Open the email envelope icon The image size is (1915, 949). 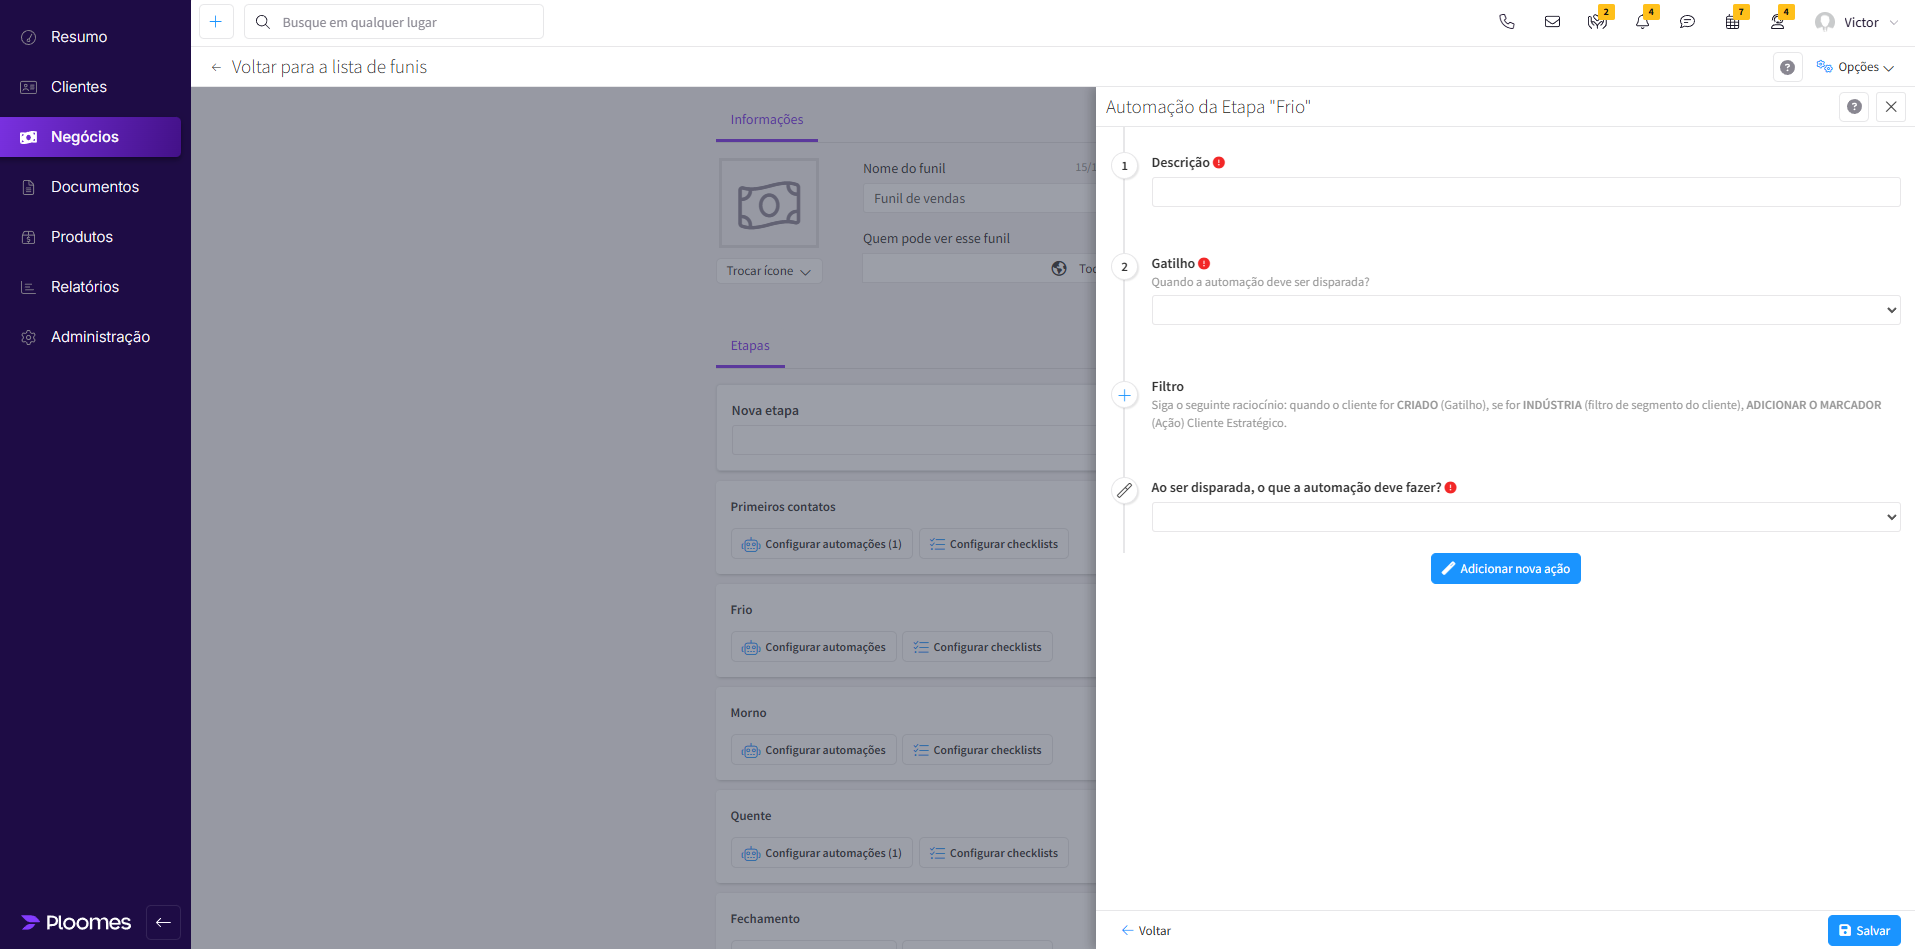coord(1552,22)
